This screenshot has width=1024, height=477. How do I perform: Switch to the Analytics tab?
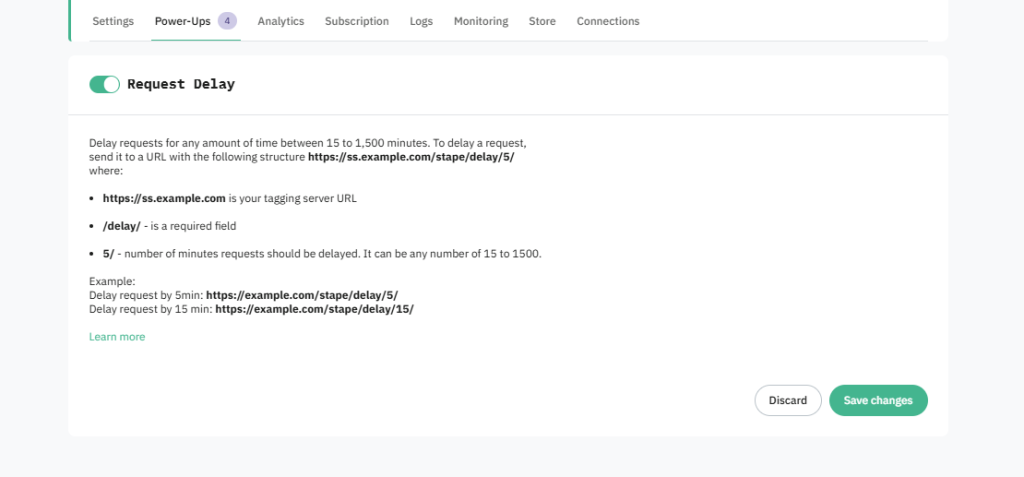pyautogui.click(x=280, y=21)
